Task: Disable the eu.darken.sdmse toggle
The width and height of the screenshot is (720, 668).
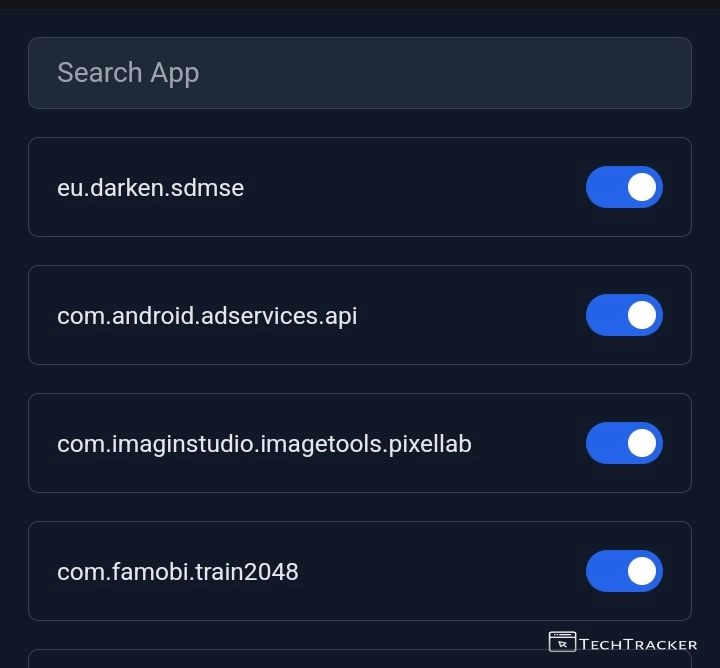Action: click(624, 187)
